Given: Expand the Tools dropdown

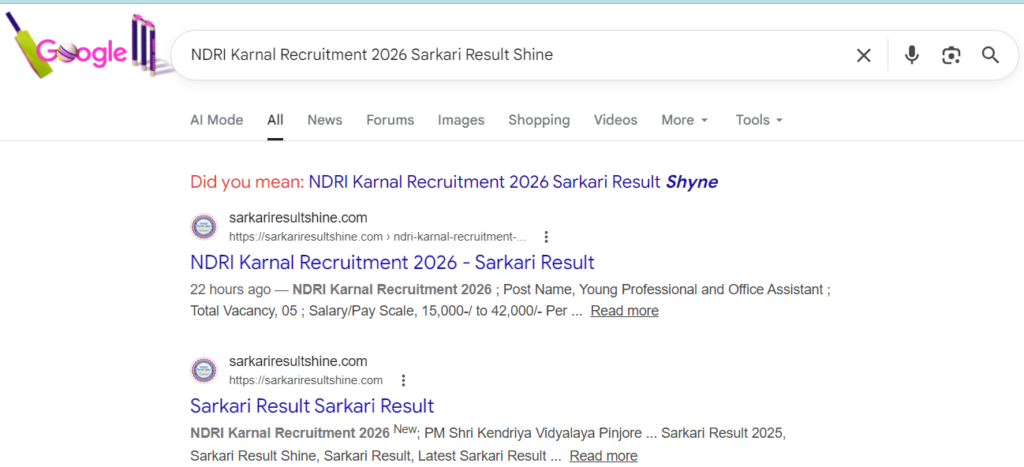Looking at the screenshot, I should pos(759,120).
